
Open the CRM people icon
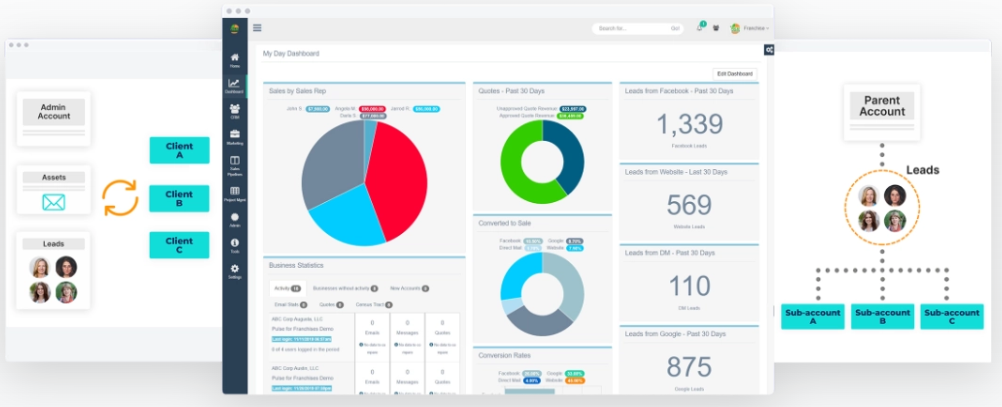pyautogui.click(x=235, y=111)
